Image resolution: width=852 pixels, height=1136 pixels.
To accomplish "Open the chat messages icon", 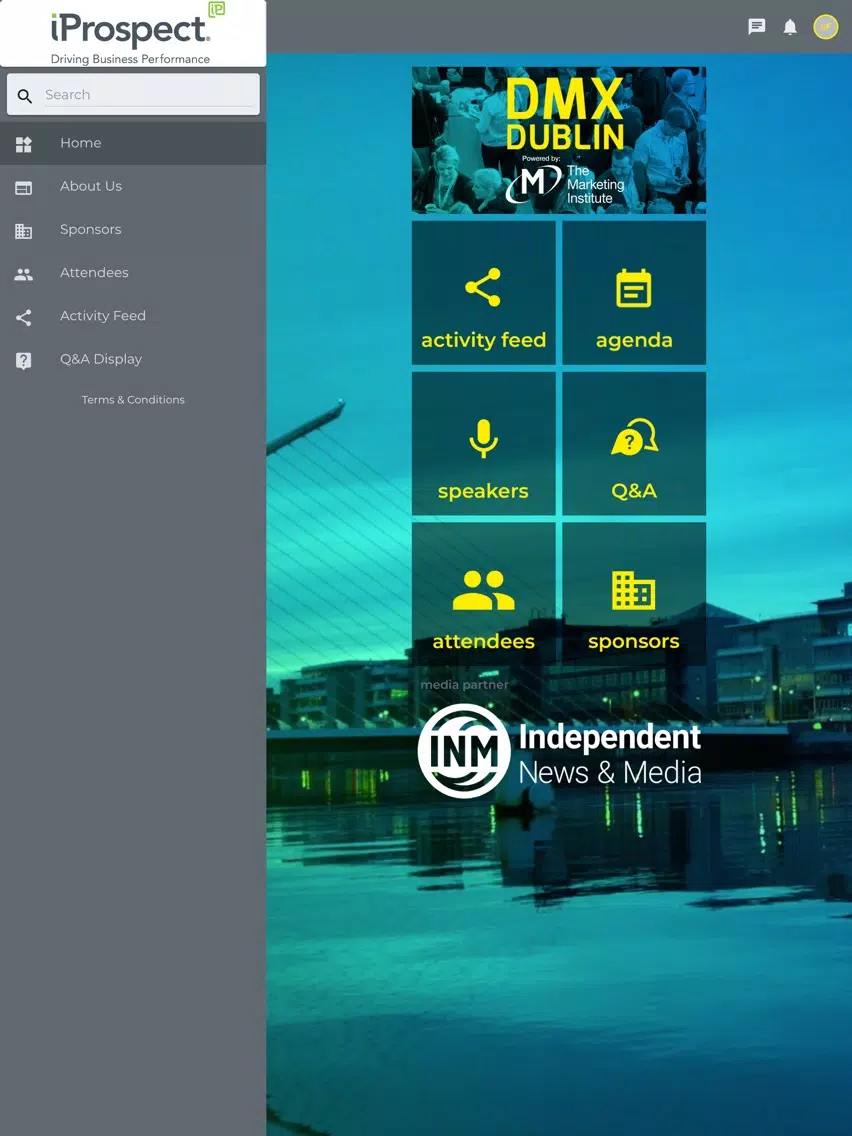I will [756, 27].
